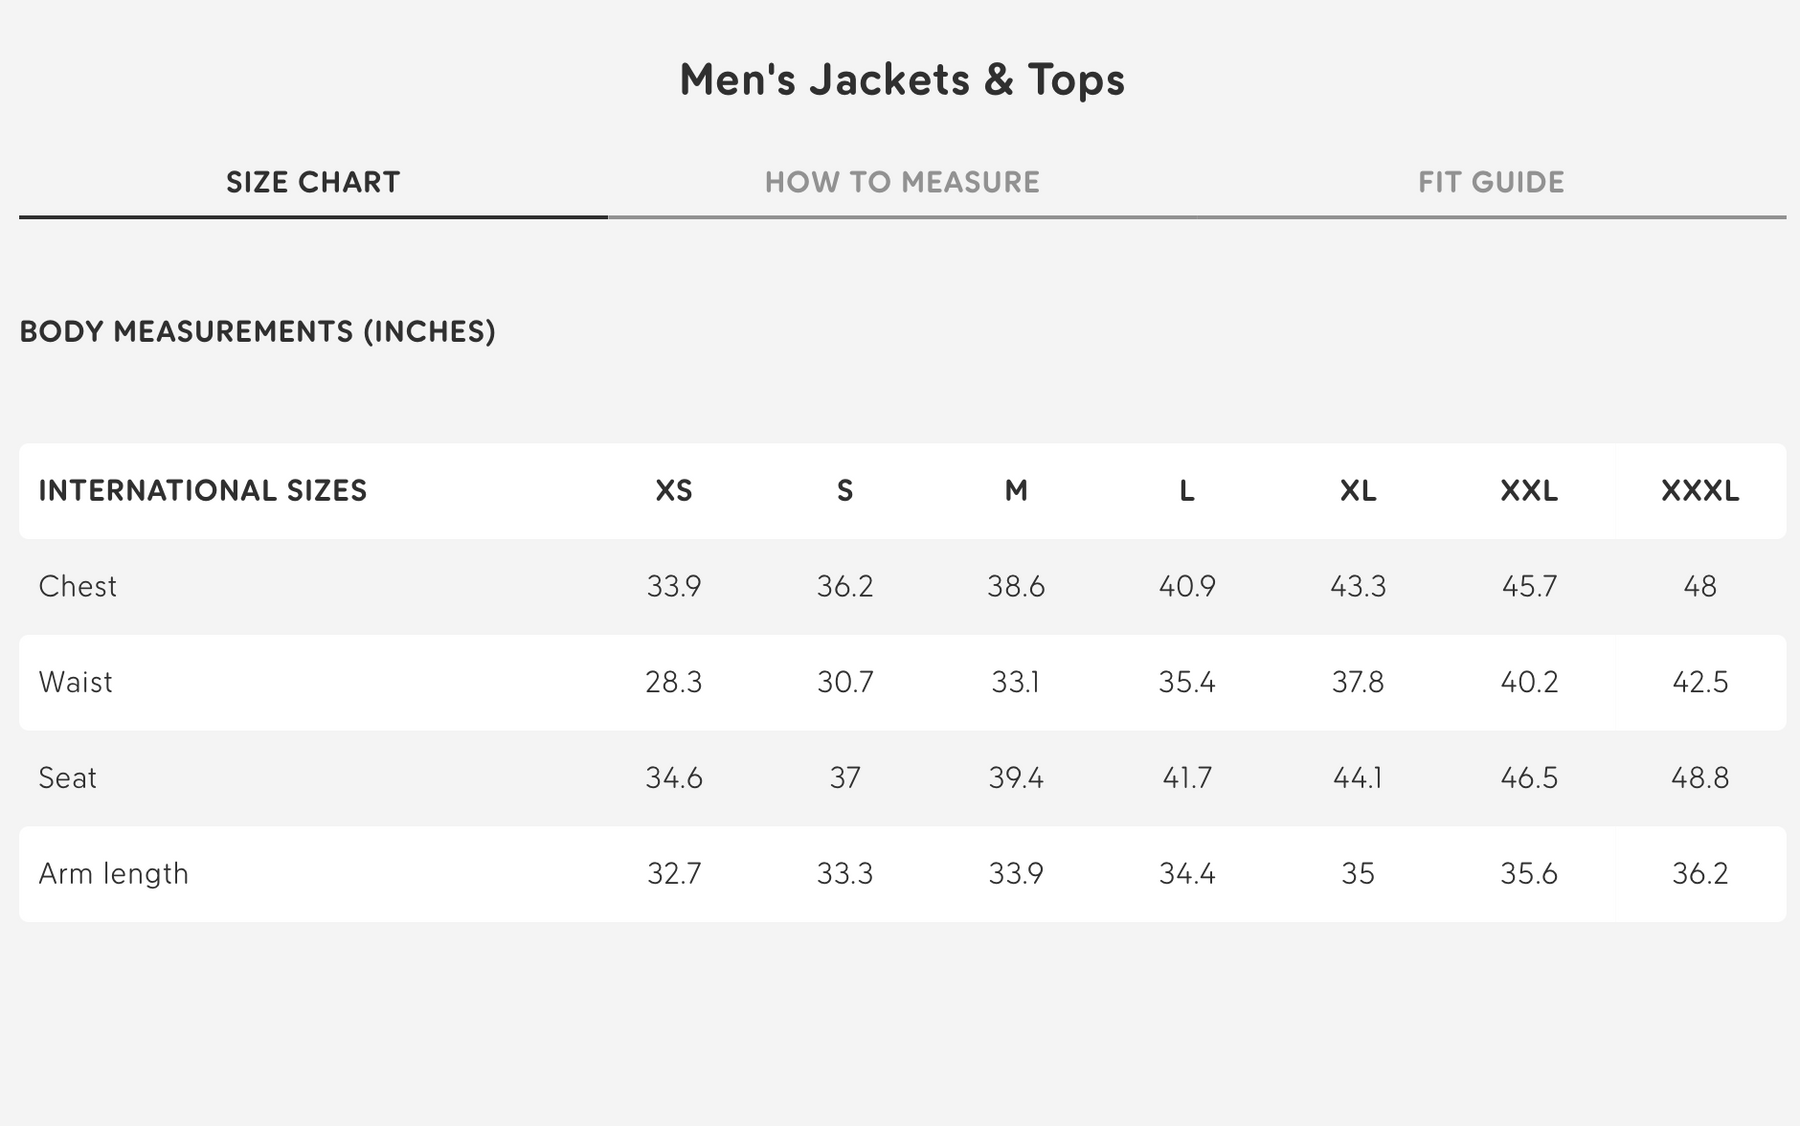This screenshot has height=1126, width=1800.
Task: Open the How To Measure tab
Action: [x=902, y=182]
